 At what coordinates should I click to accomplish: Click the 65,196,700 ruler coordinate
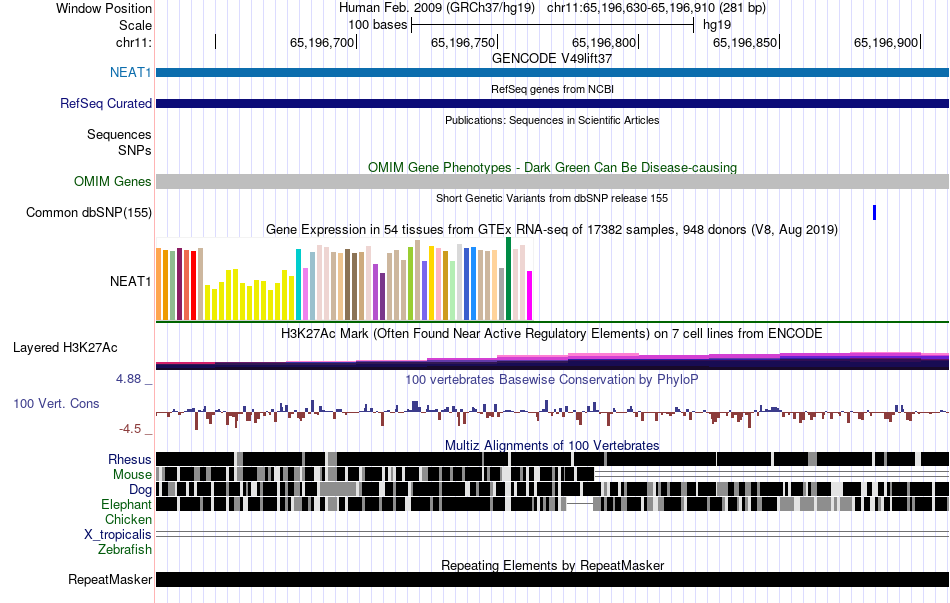coord(322,42)
